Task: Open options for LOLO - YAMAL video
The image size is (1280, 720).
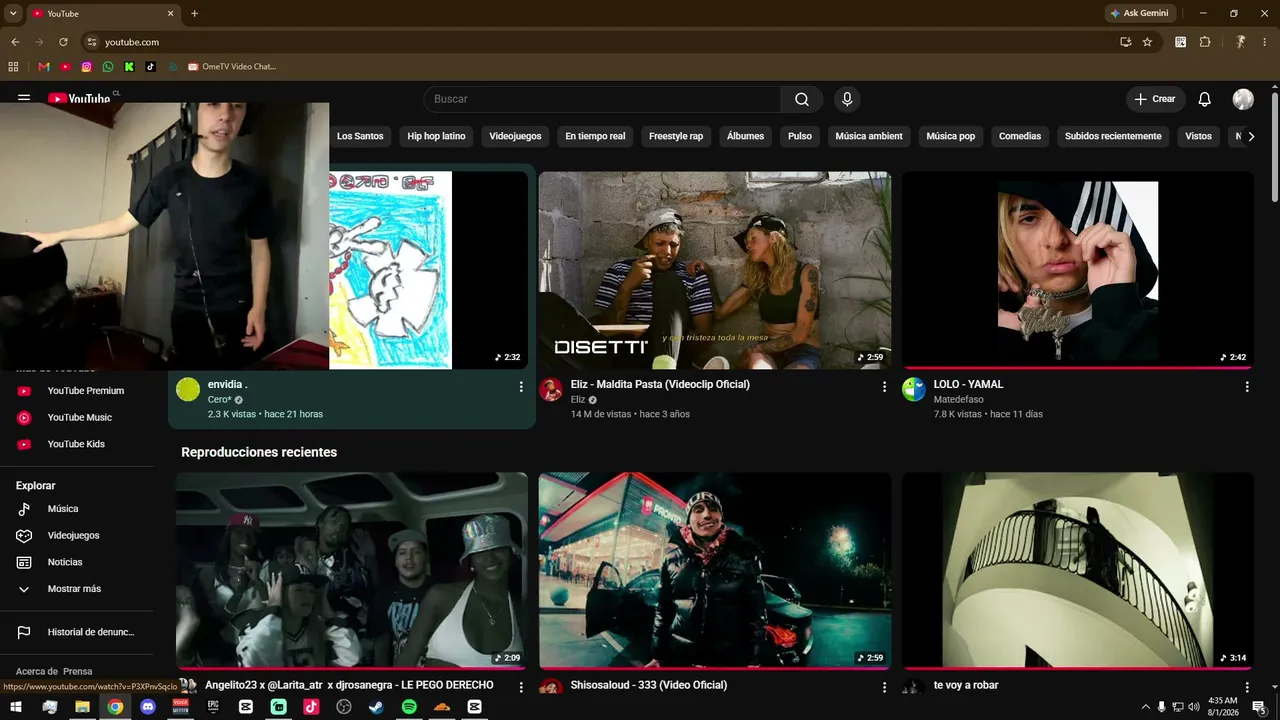Action: (1247, 386)
